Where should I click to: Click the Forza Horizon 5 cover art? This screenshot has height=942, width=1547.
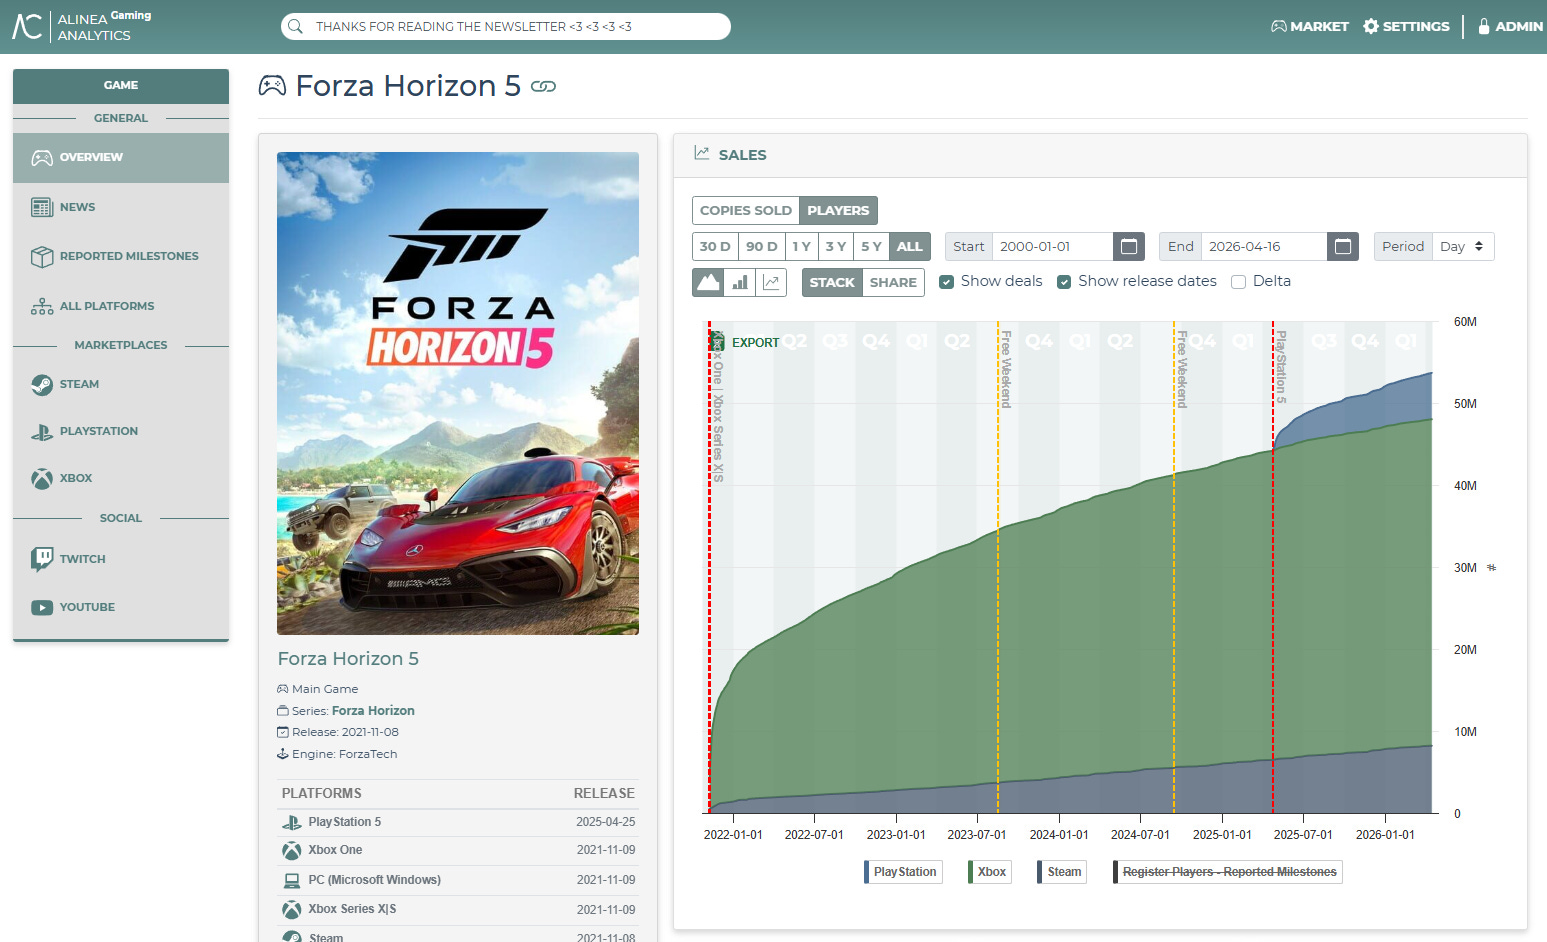click(x=458, y=393)
